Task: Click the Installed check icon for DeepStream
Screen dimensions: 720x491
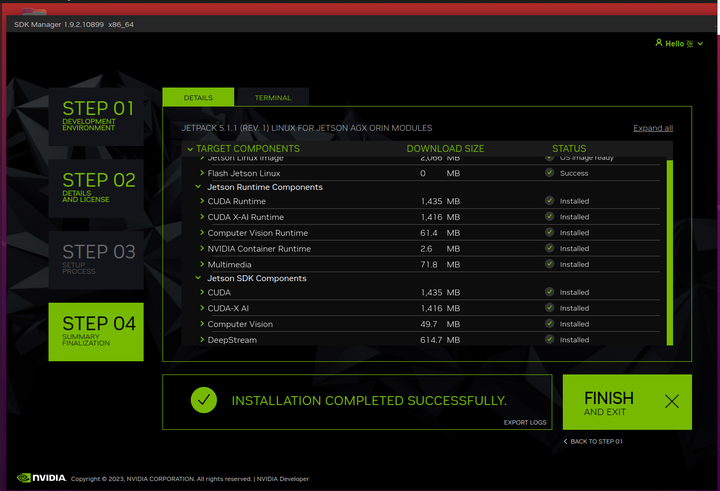Action: point(549,339)
